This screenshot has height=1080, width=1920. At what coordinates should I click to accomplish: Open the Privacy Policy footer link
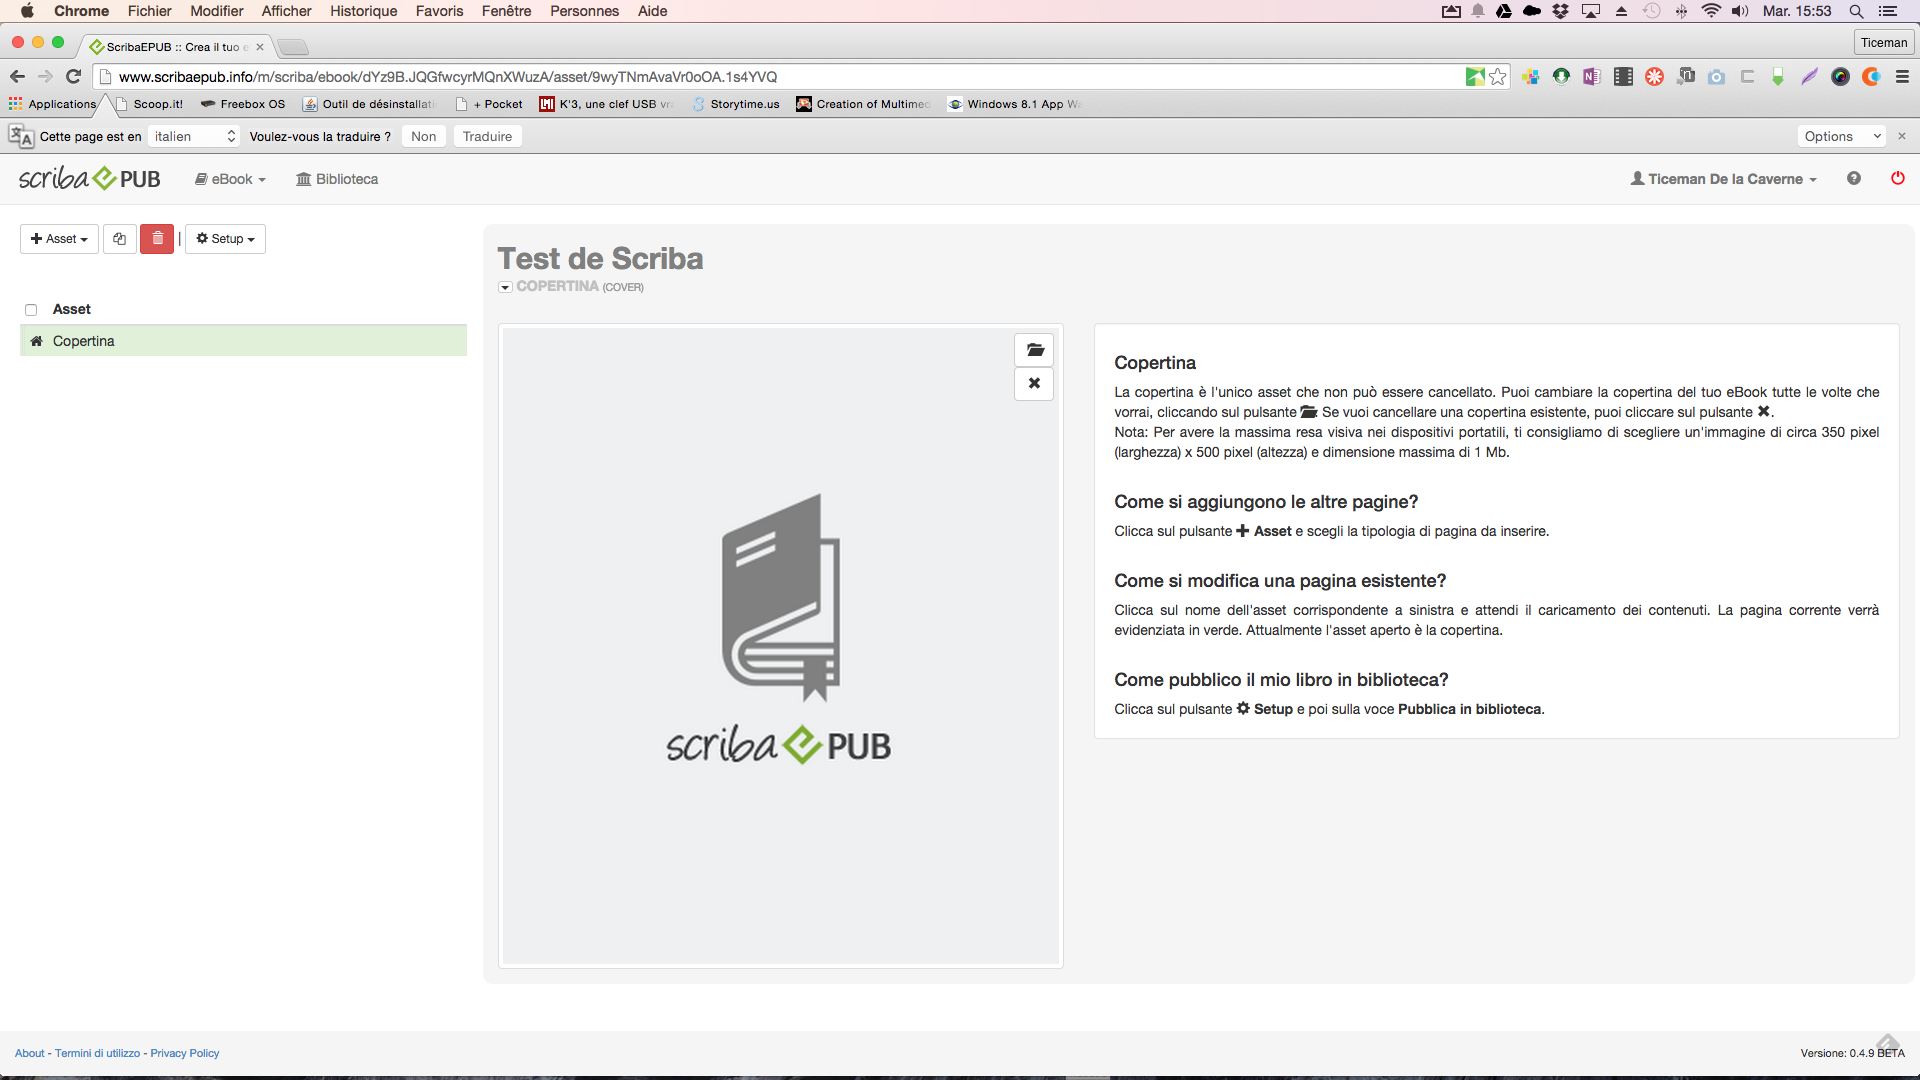click(184, 1053)
